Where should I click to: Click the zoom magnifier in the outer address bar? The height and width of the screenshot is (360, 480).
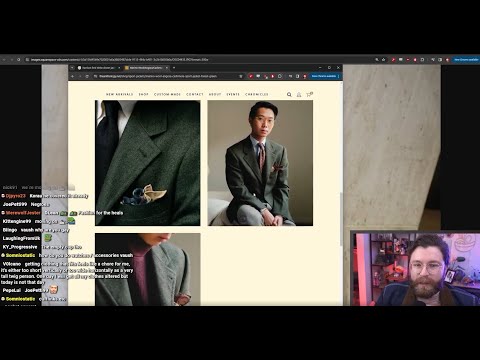tap(377, 60)
